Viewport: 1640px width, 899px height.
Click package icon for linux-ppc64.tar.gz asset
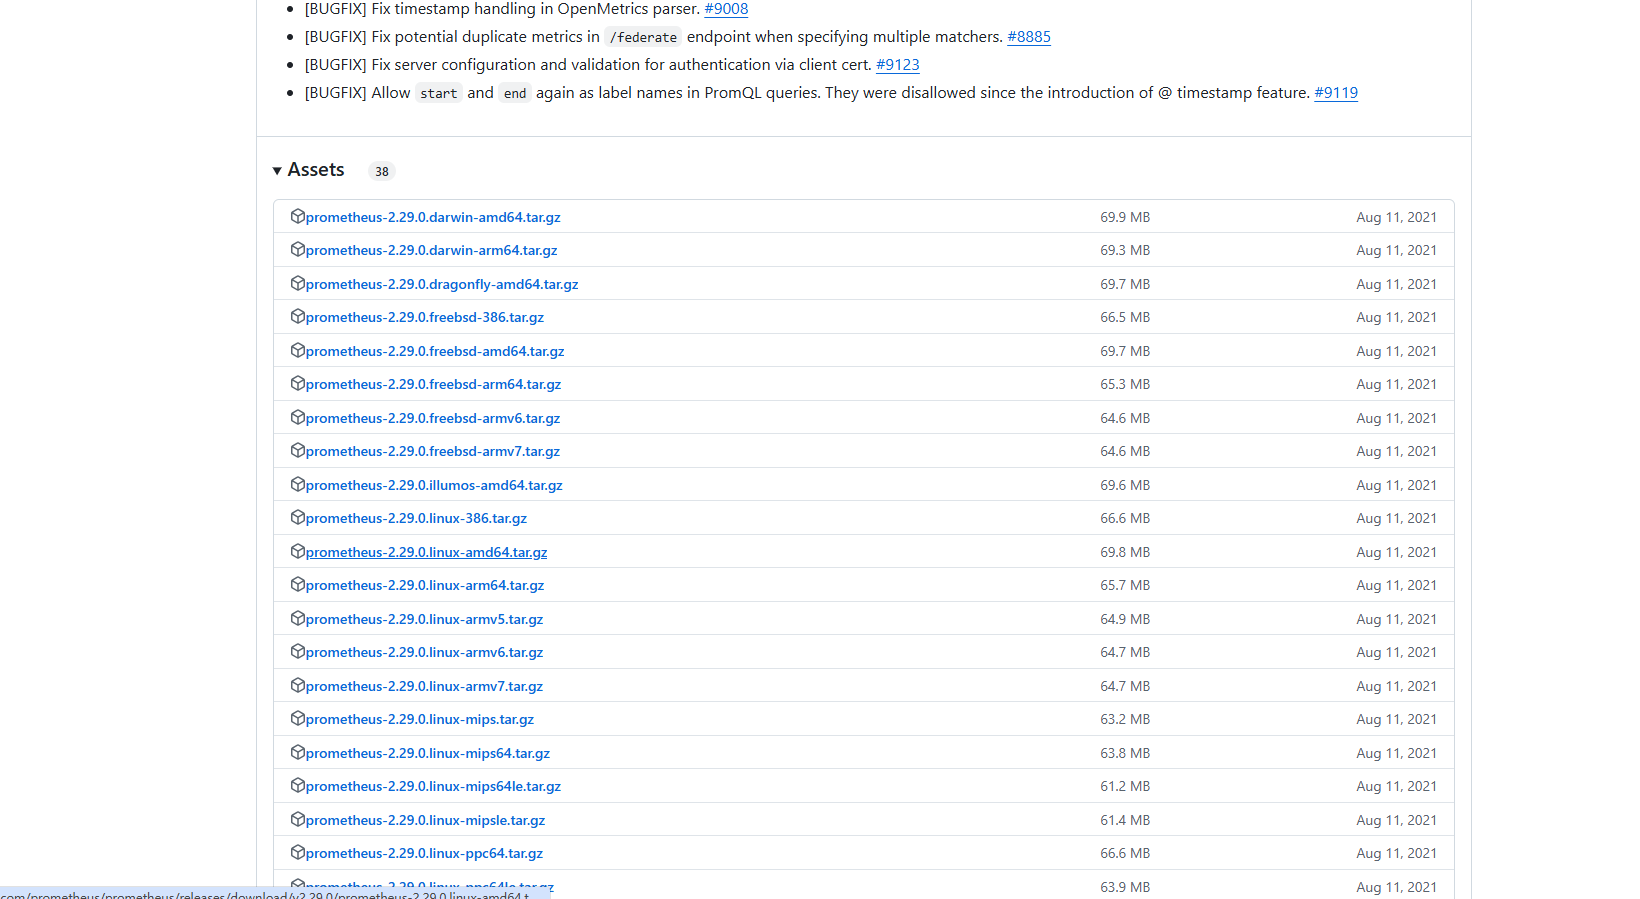[297, 852]
